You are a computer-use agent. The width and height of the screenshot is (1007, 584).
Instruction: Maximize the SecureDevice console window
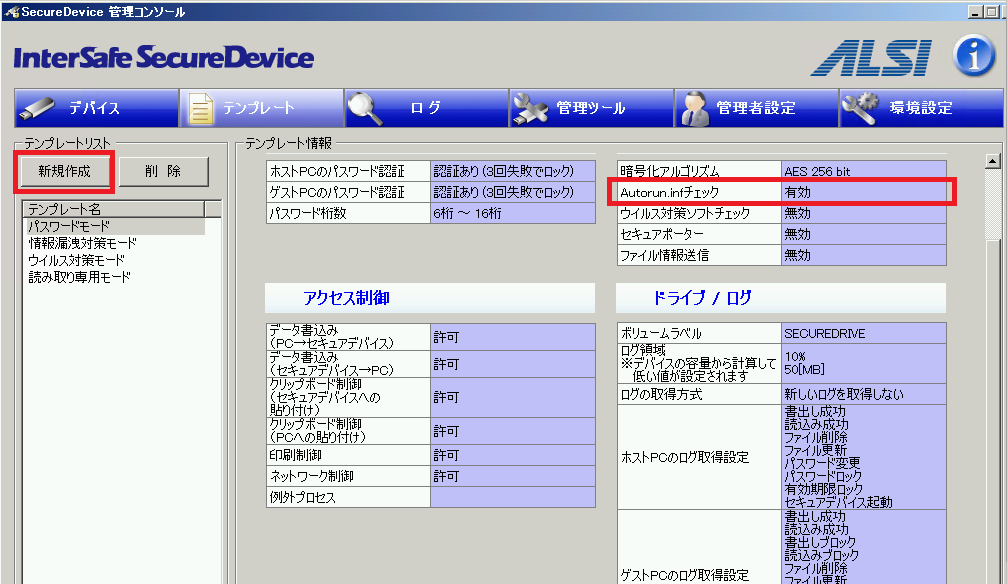tap(991, 12)
